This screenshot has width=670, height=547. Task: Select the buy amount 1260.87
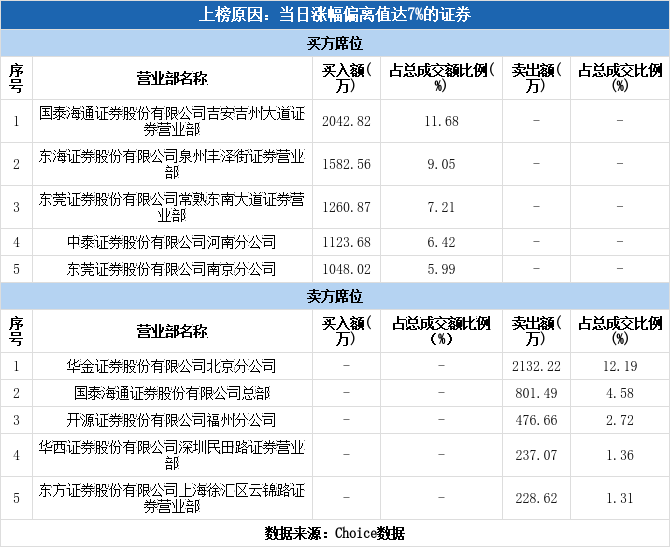point(346,207)
